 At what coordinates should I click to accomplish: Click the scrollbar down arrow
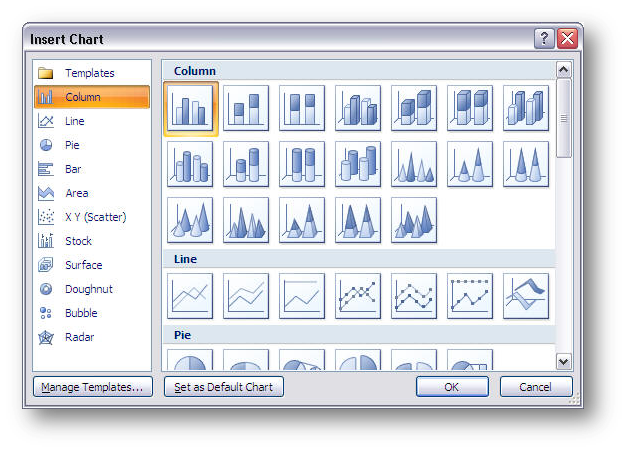[x=563, y=361]
